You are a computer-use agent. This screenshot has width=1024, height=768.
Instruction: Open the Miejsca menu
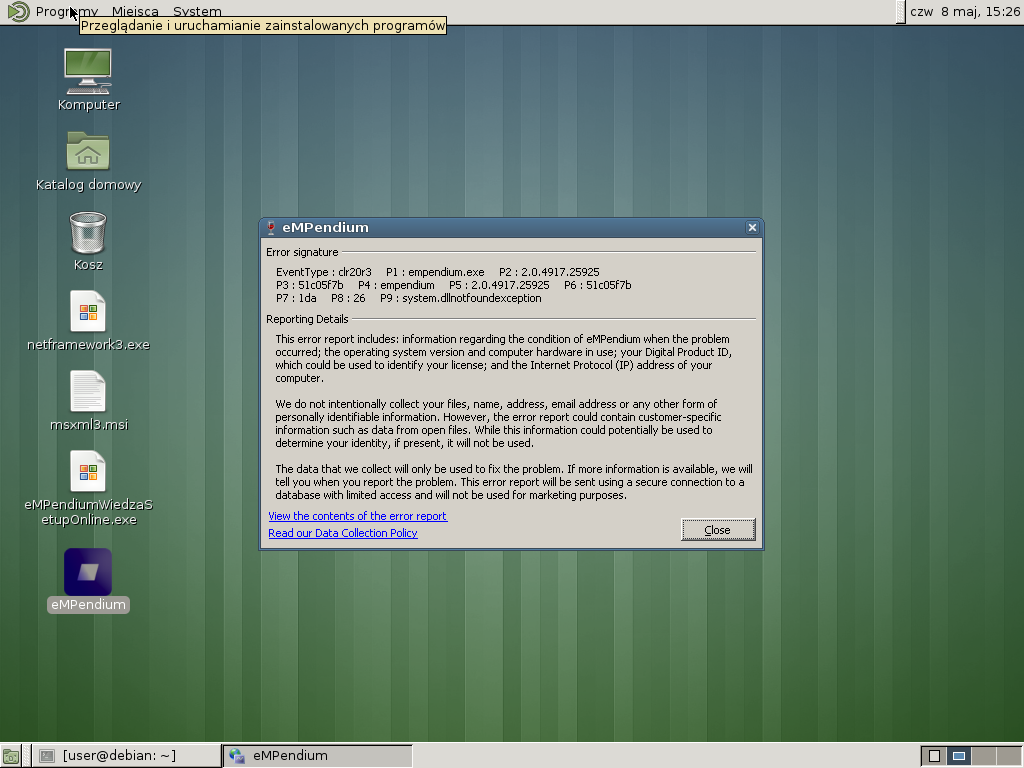[x=135, y=11]
